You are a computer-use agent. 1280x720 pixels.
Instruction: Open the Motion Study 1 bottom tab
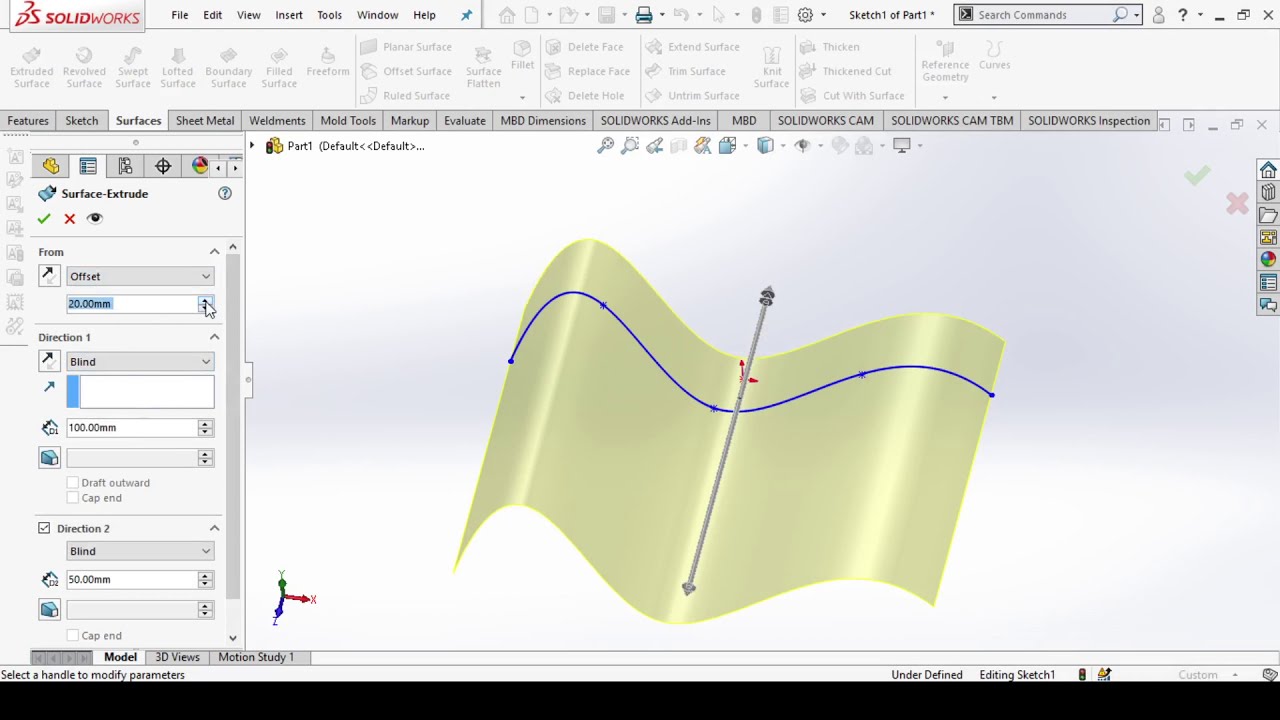pos(256,657)
